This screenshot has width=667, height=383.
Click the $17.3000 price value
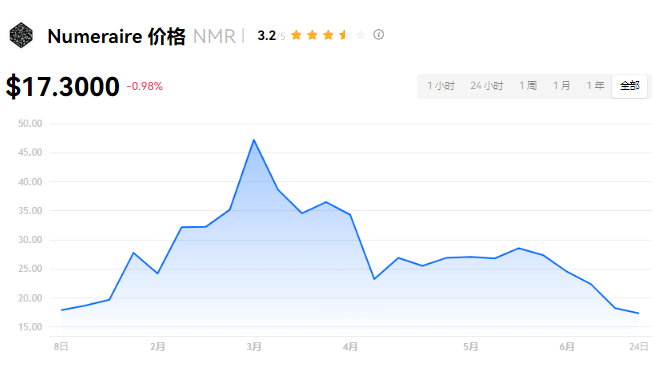coord(63,86)
